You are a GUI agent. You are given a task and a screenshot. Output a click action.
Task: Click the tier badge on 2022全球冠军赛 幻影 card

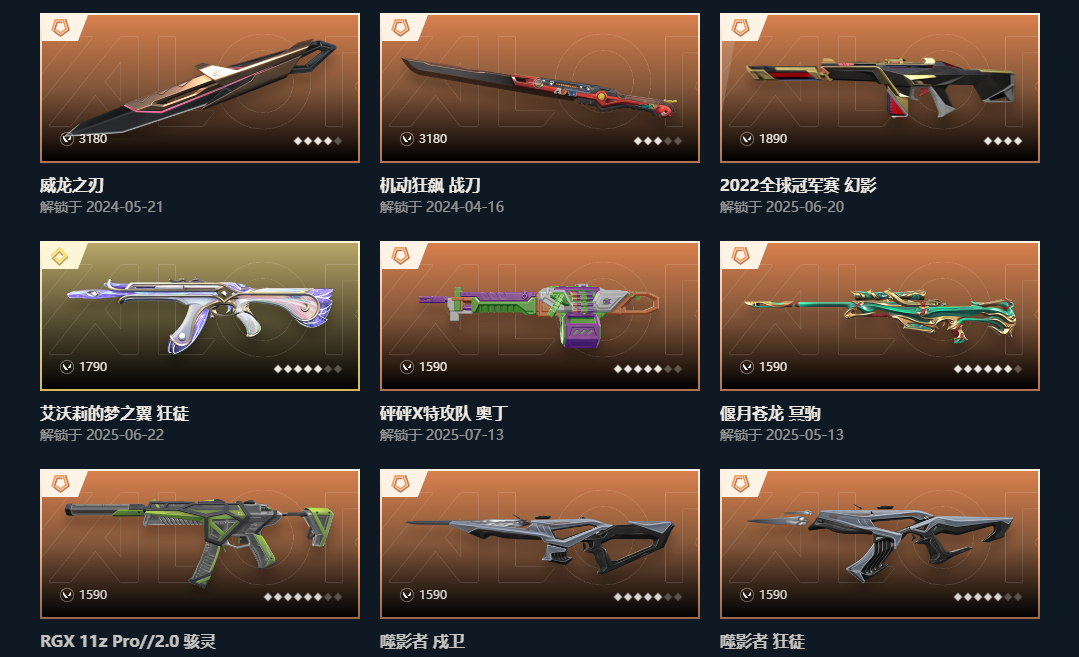(740, 28)
